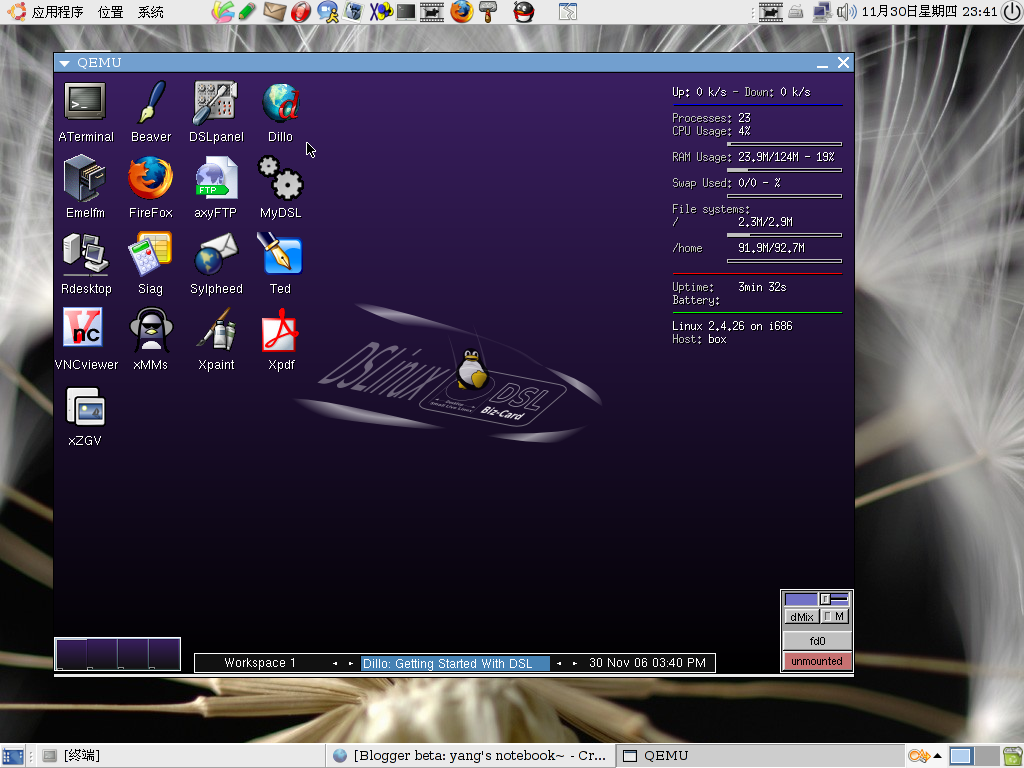Select the fourth workspace in DSL pager
The width and height of the screenshot is (1024, 768).
pos(164,654)
